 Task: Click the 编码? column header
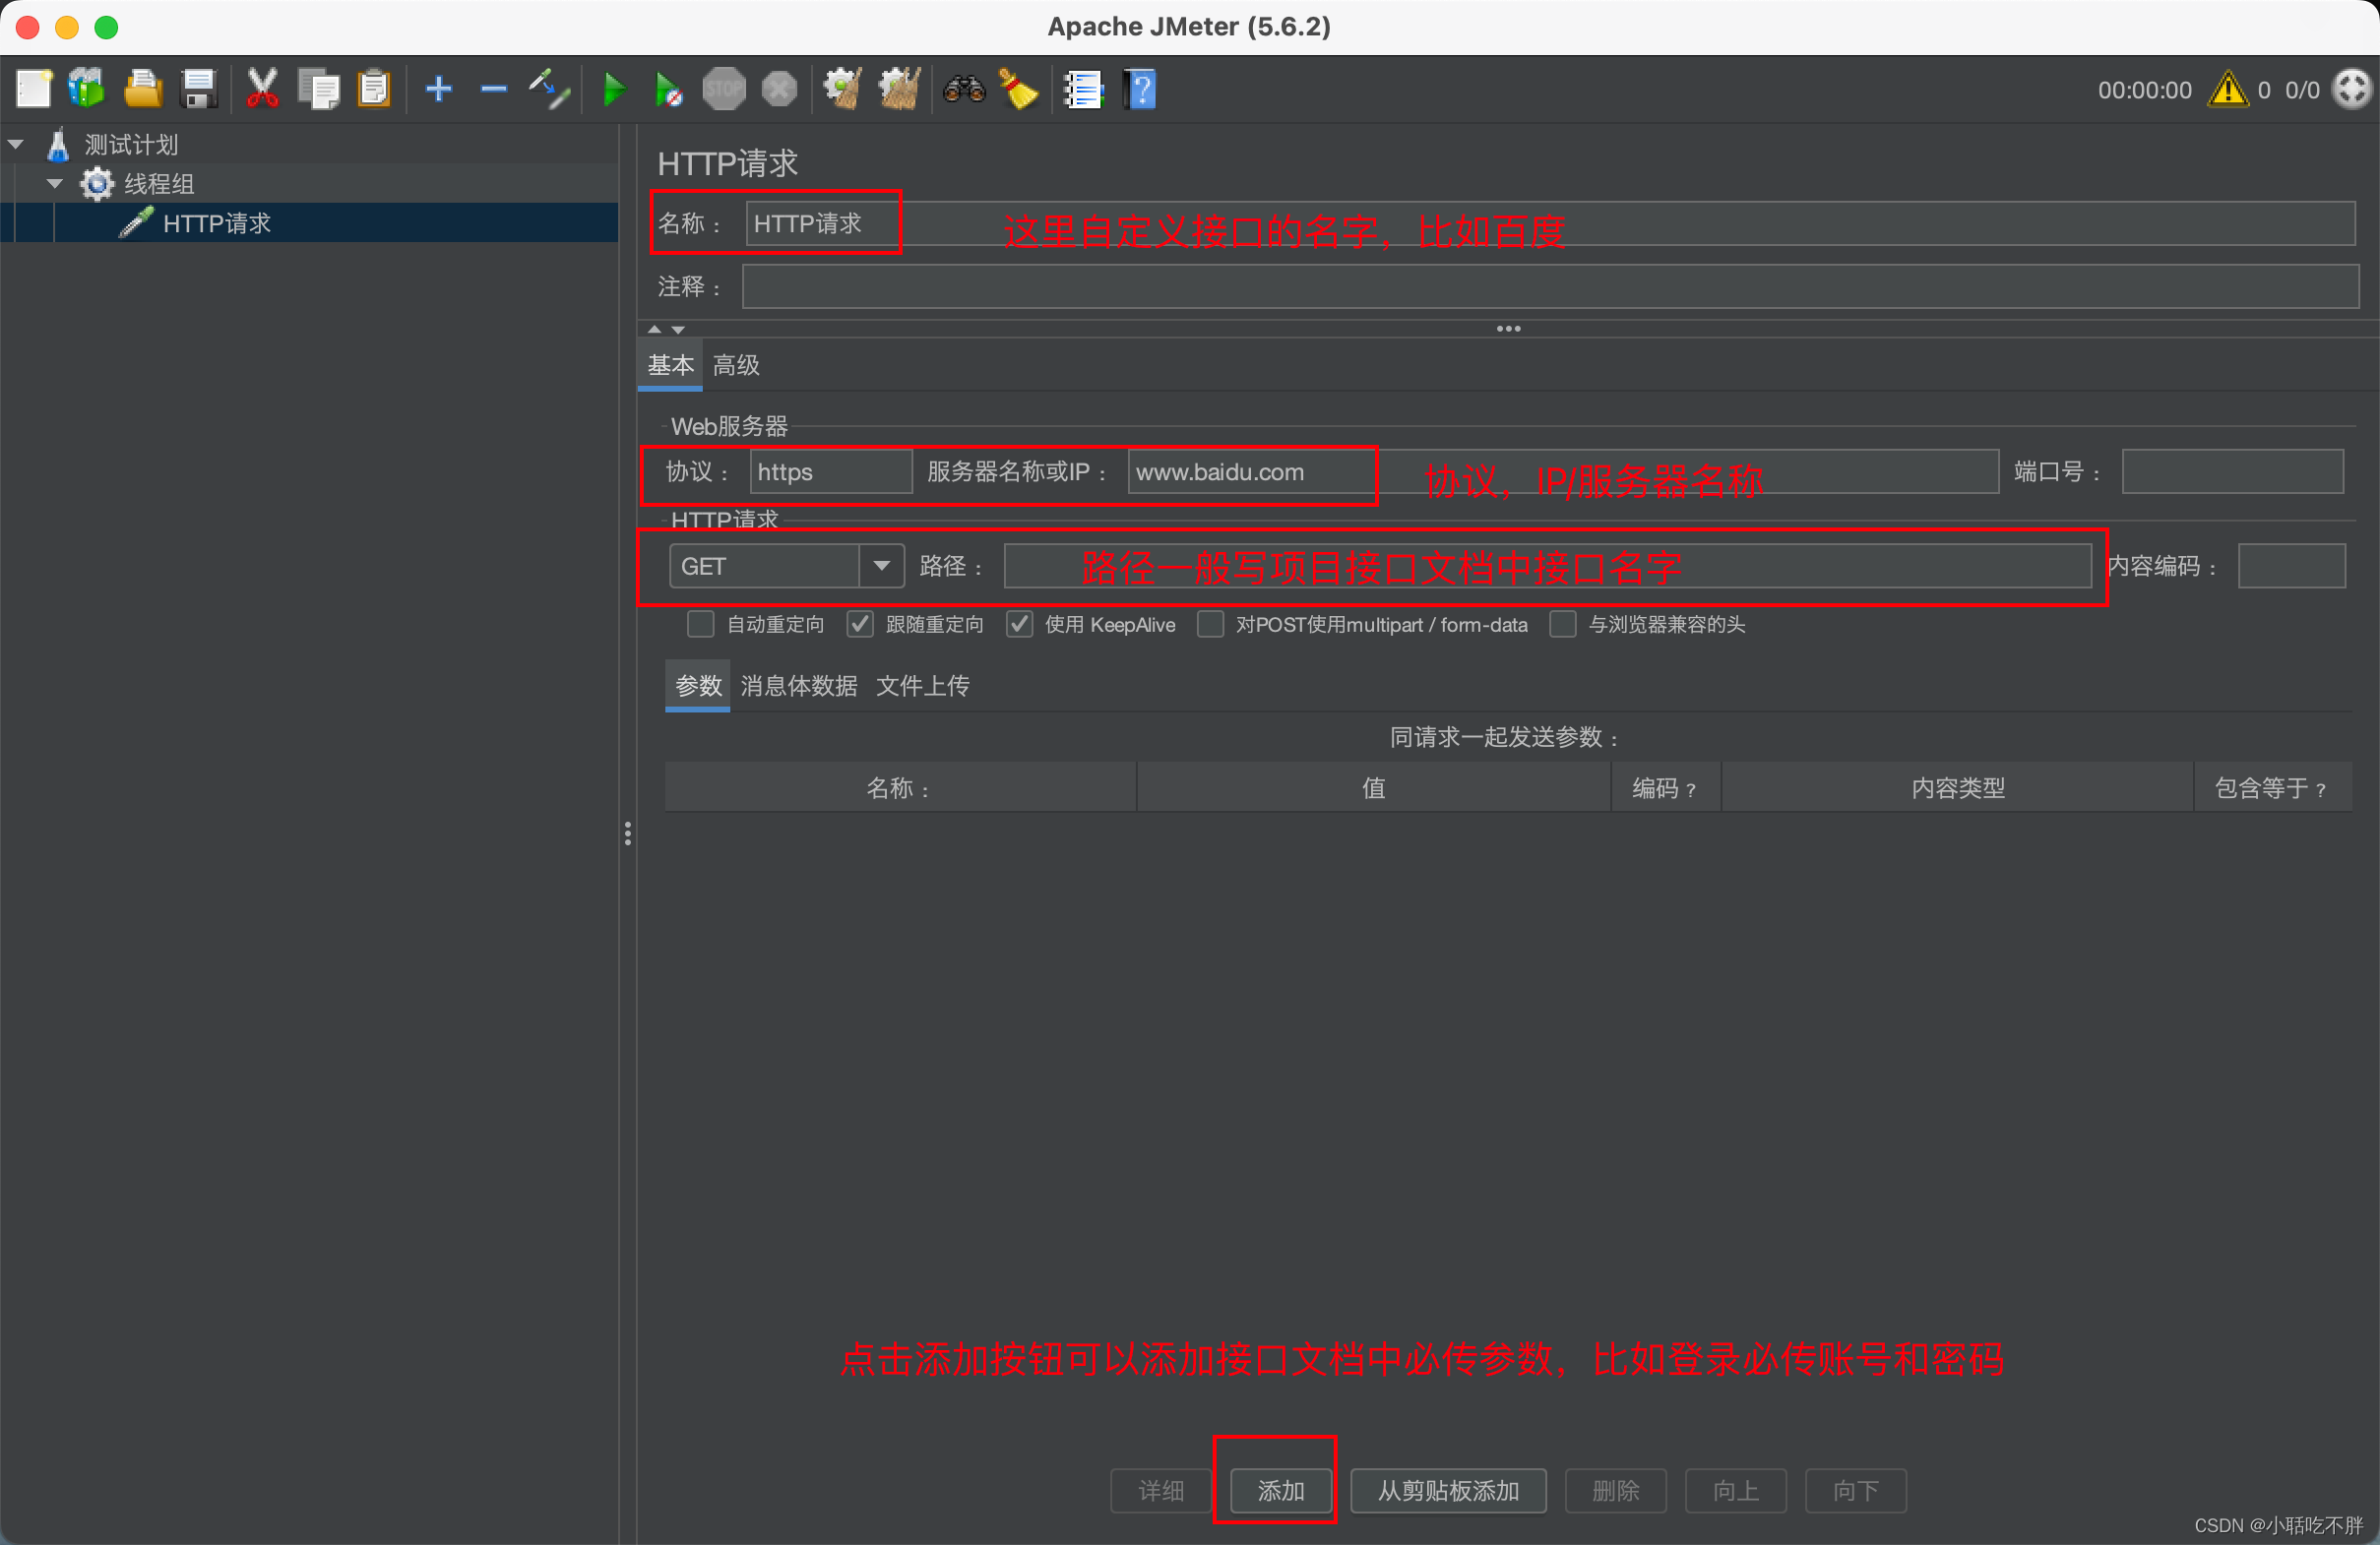point(1665,788)
